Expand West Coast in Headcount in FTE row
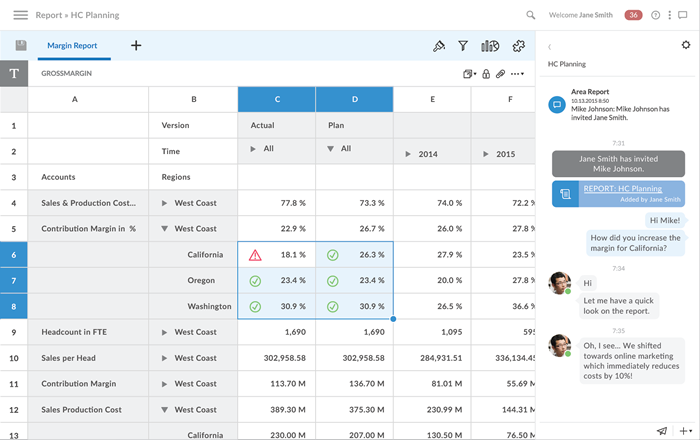The width and height of the screenshot is (700, 440). [x=165, y=332]
